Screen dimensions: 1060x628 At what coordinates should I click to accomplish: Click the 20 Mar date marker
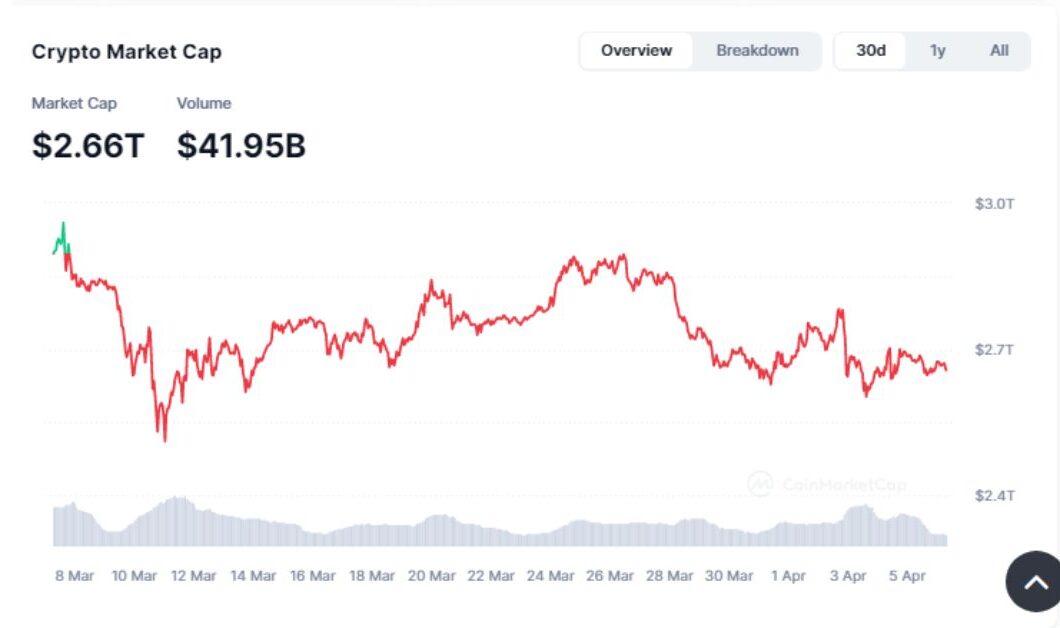[431, 576]
